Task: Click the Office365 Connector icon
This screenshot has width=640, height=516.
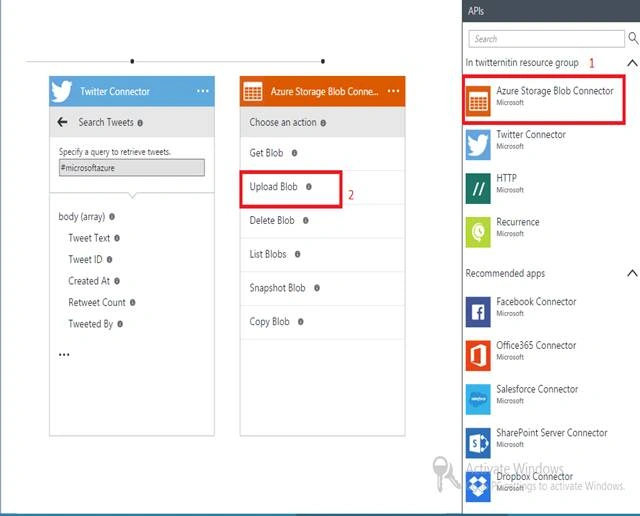Action: click(478, 356)
